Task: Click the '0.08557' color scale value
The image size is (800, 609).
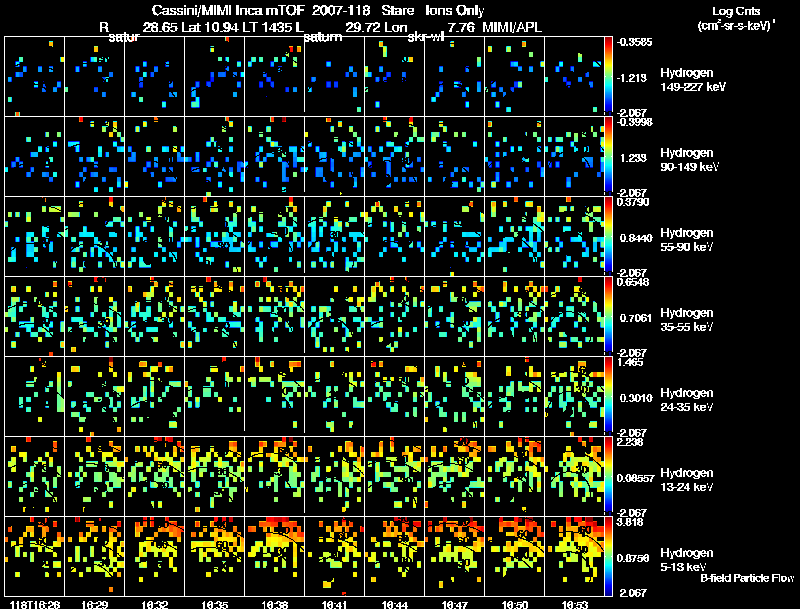Action: 635,478
